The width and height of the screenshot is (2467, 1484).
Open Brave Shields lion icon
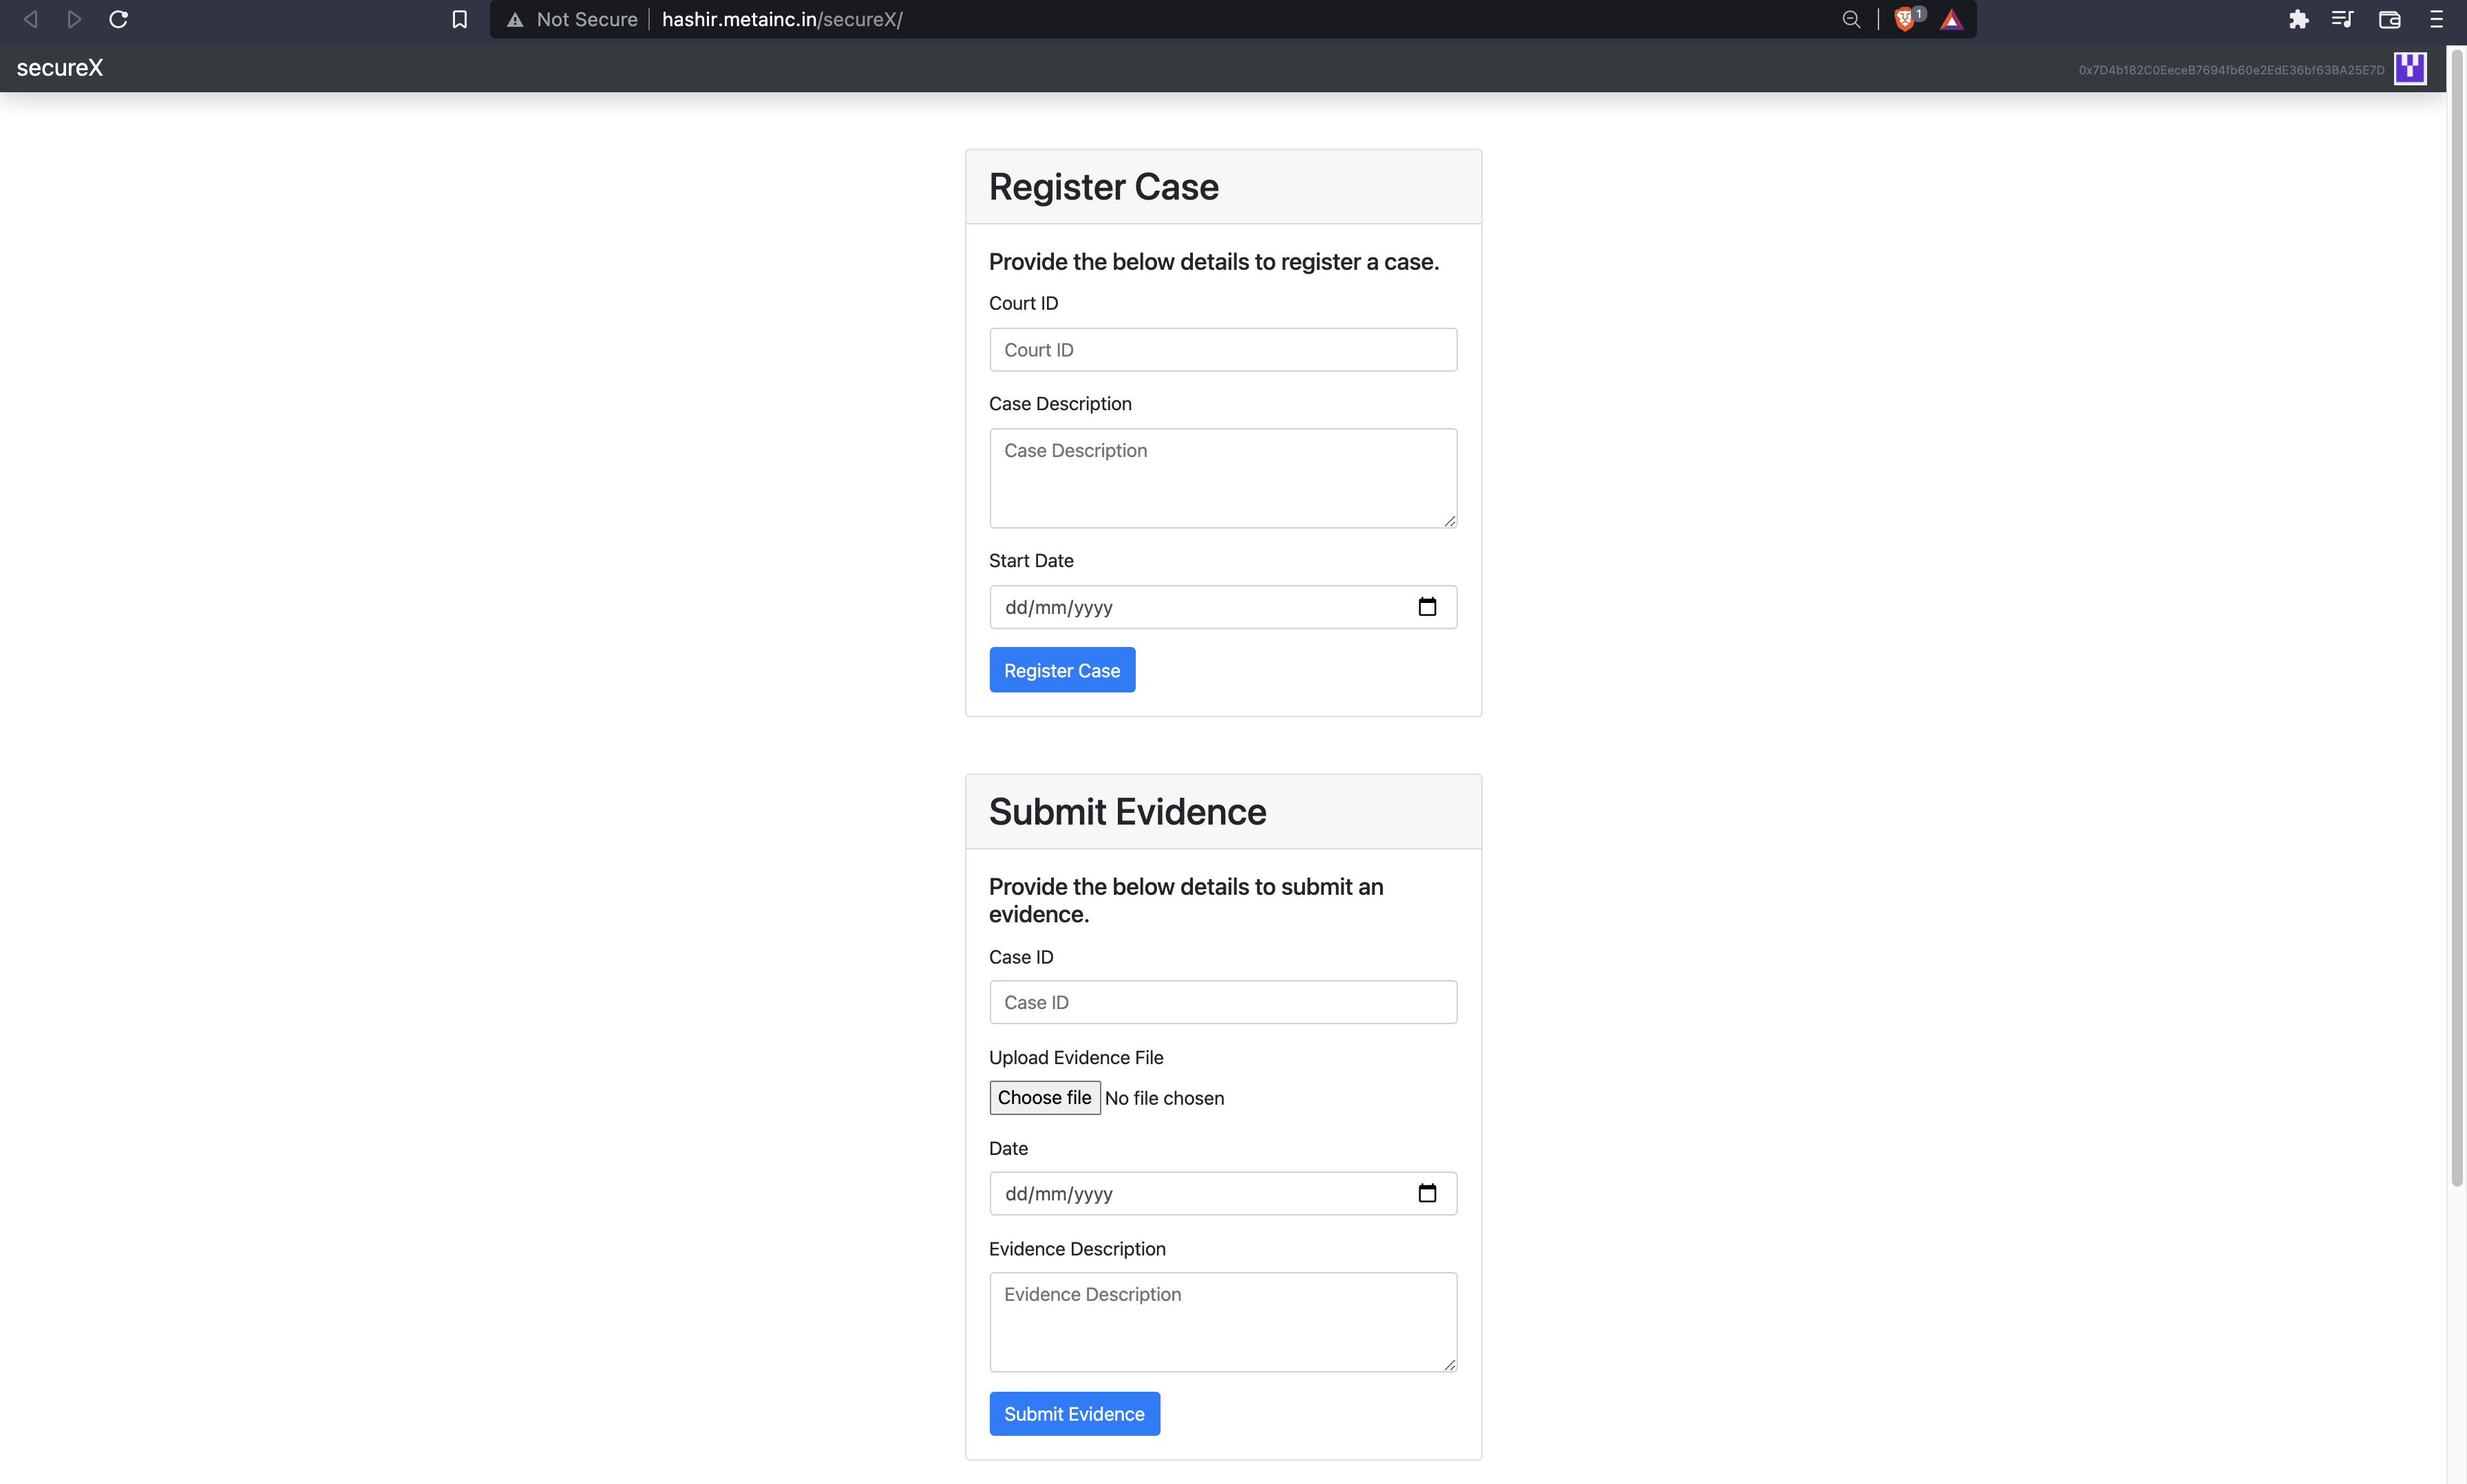point(1905,19)
